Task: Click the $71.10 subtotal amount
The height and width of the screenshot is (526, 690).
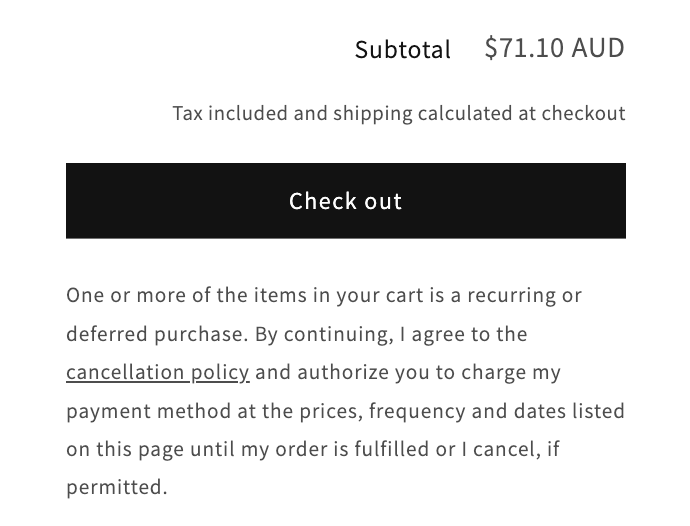Action: point(524,48)
